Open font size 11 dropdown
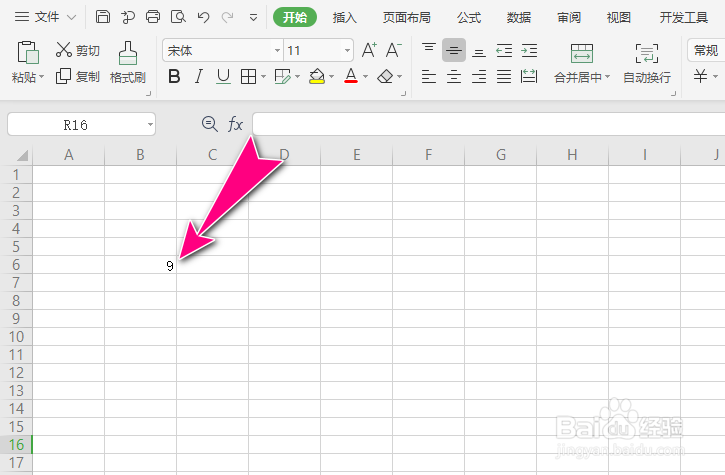This screenshot has width=725, height=475. (347, 50)
